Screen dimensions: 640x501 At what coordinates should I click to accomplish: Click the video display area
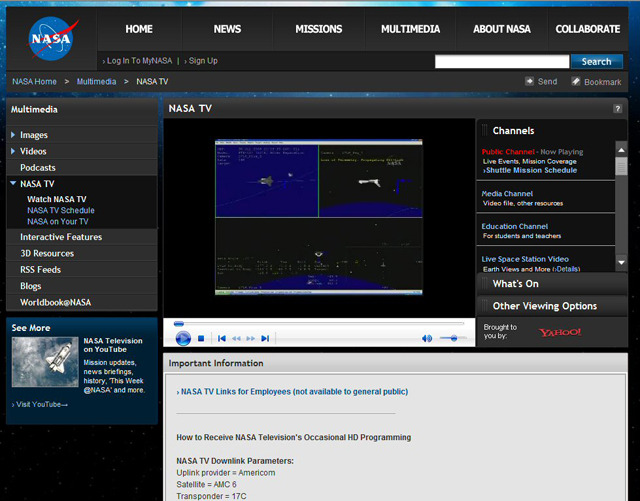pos(319,217)
